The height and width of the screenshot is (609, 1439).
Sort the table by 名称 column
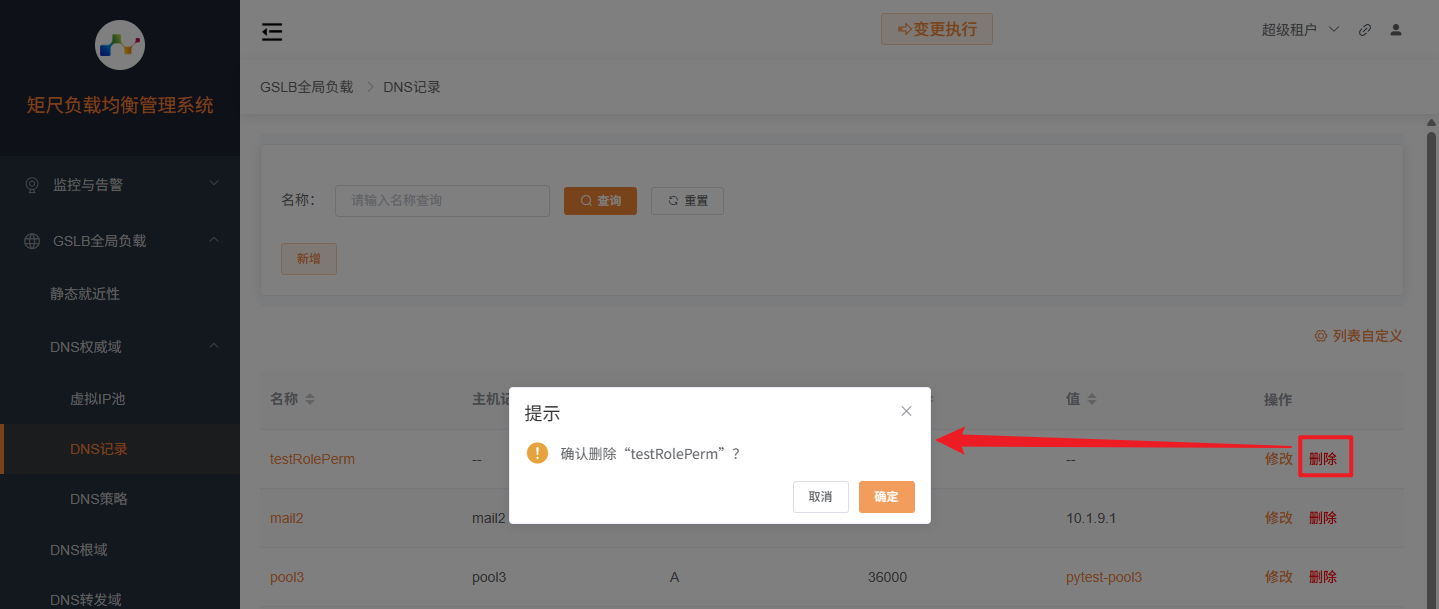click(310, 399)
